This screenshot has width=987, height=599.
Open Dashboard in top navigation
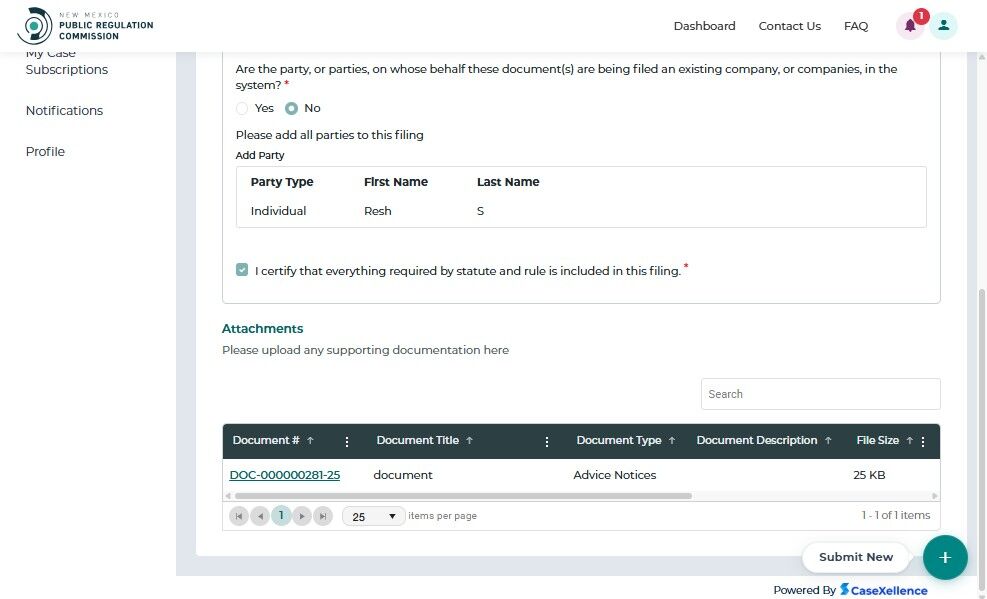click(x=704, y=26)
